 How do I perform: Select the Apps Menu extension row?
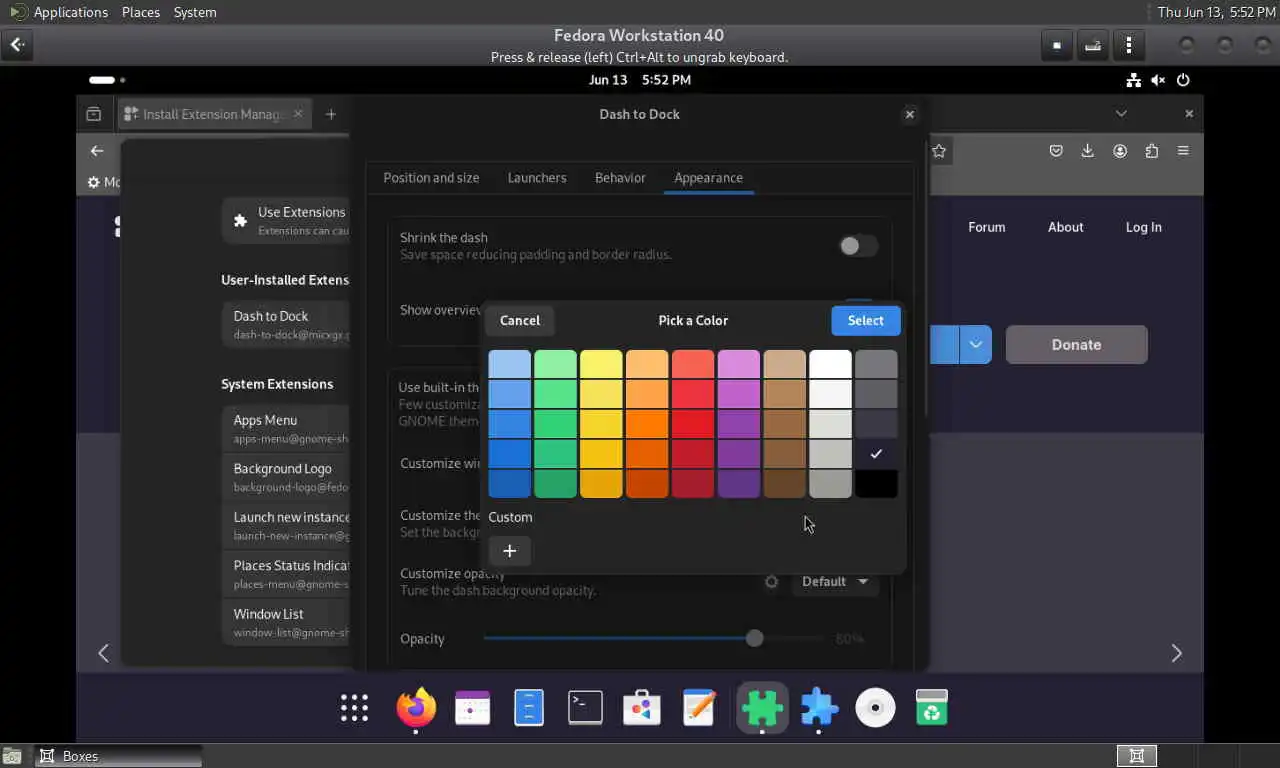286,428
